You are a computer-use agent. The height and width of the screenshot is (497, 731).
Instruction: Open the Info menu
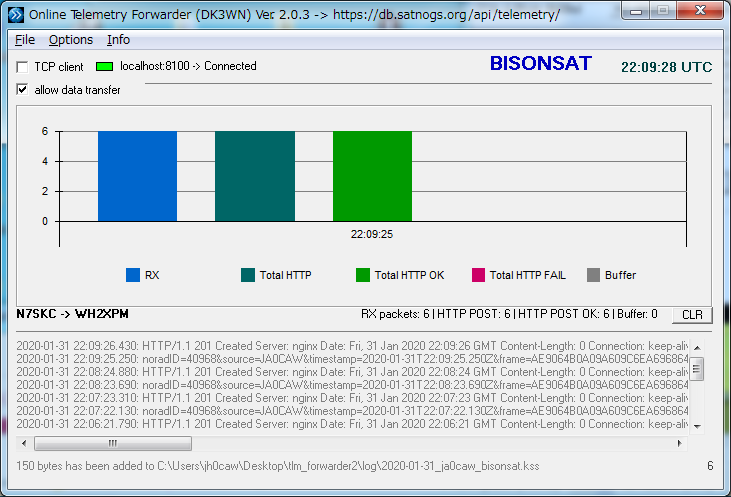[x=118, y=40]
